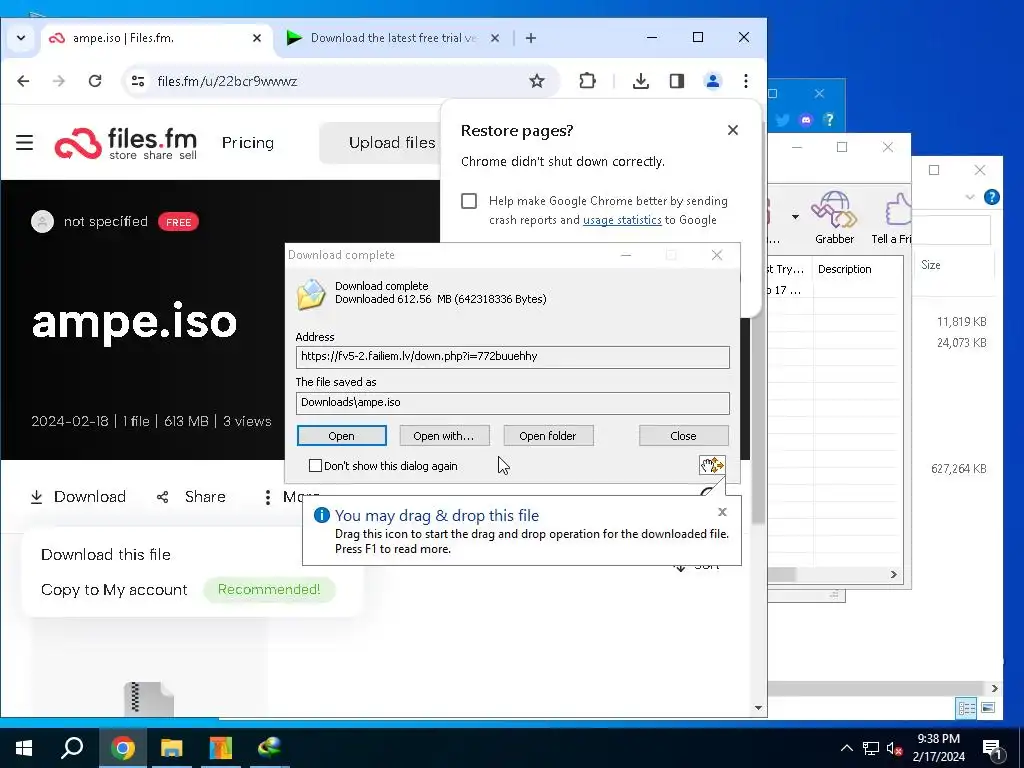Click Tell a Friend icon in IDM window
1024x768 pixels.
[x=891, y=218]
